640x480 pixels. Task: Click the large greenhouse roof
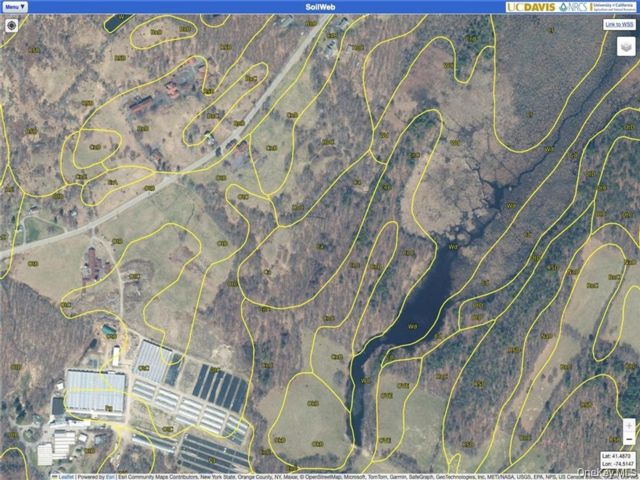95,391
